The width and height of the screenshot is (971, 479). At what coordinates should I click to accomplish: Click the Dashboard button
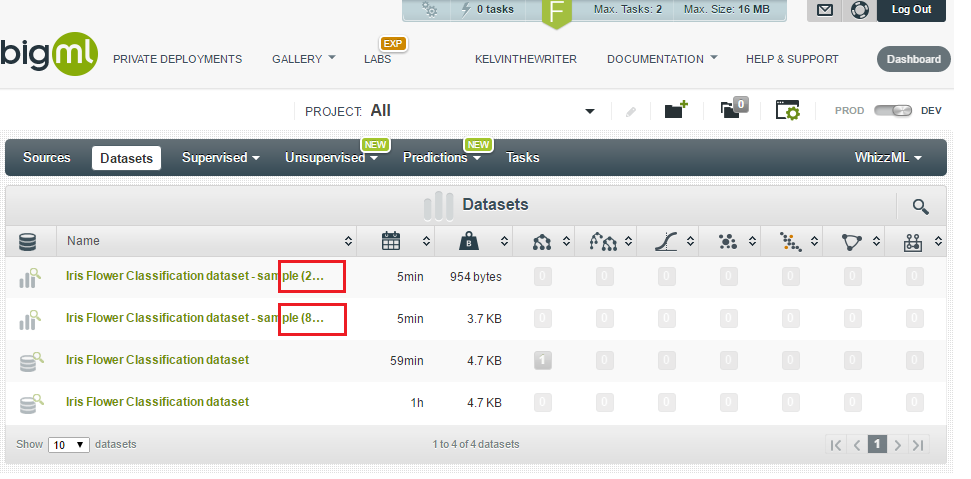tap(913, 59)
